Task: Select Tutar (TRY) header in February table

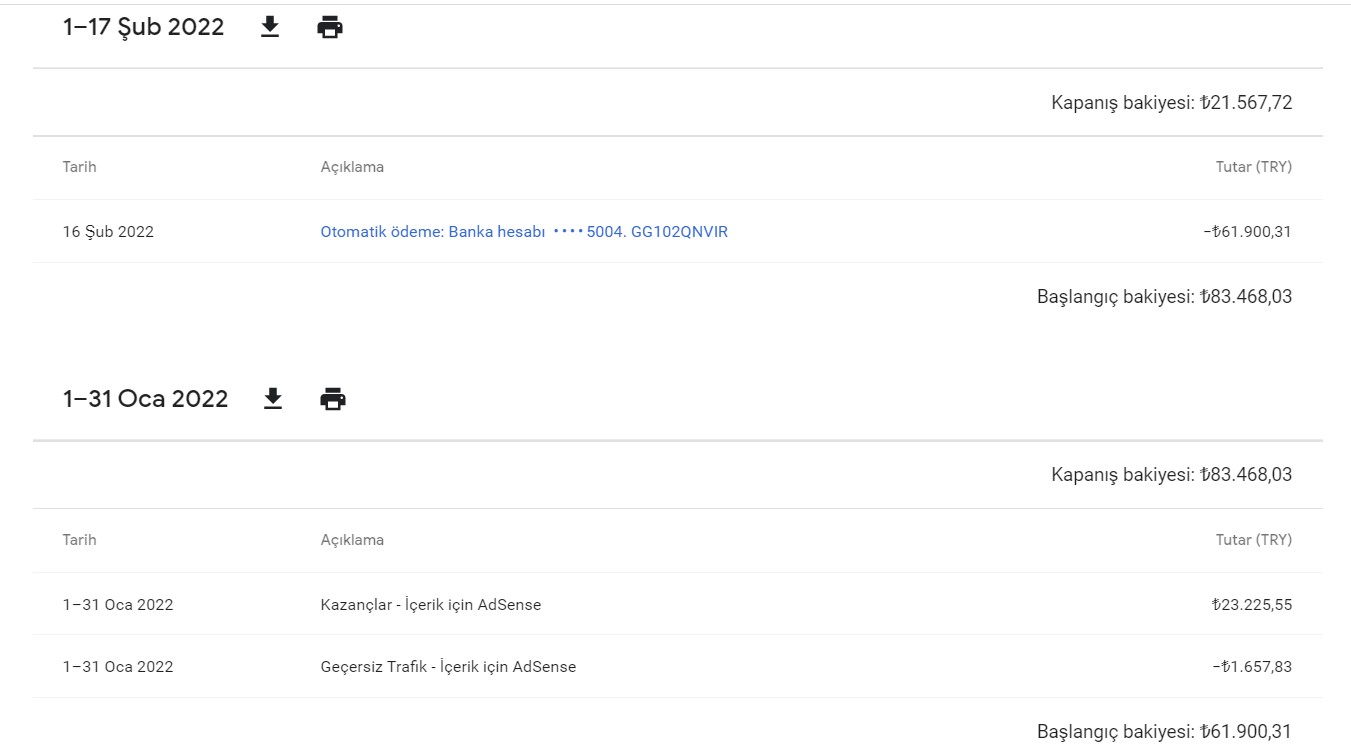Action: [x=1254, y=167]
